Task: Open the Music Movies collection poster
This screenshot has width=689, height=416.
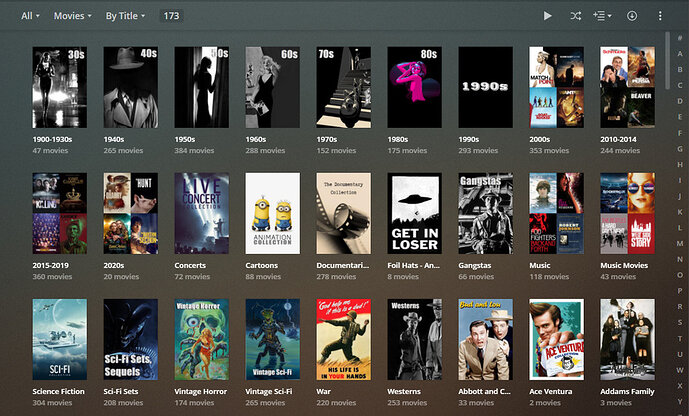Action: click(x=627, y=213)
